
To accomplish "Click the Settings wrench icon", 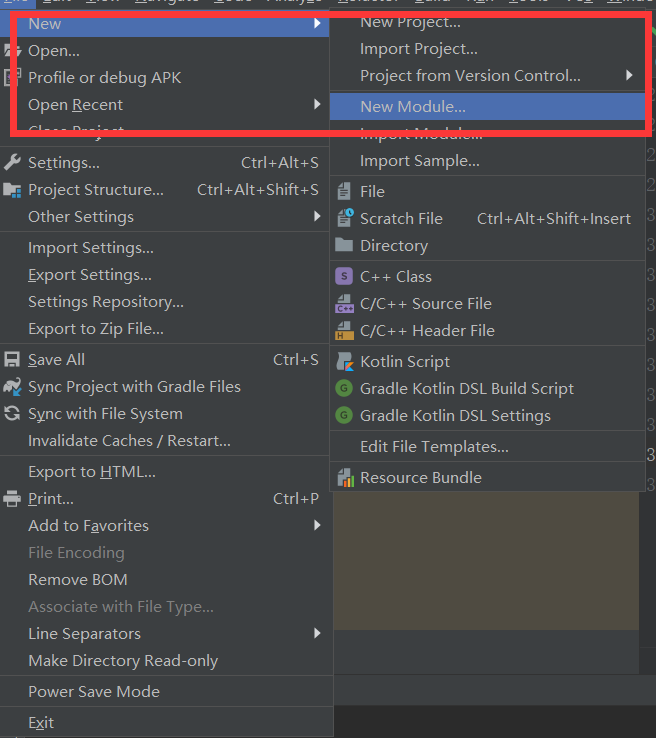I will click(x=12, y=163).
